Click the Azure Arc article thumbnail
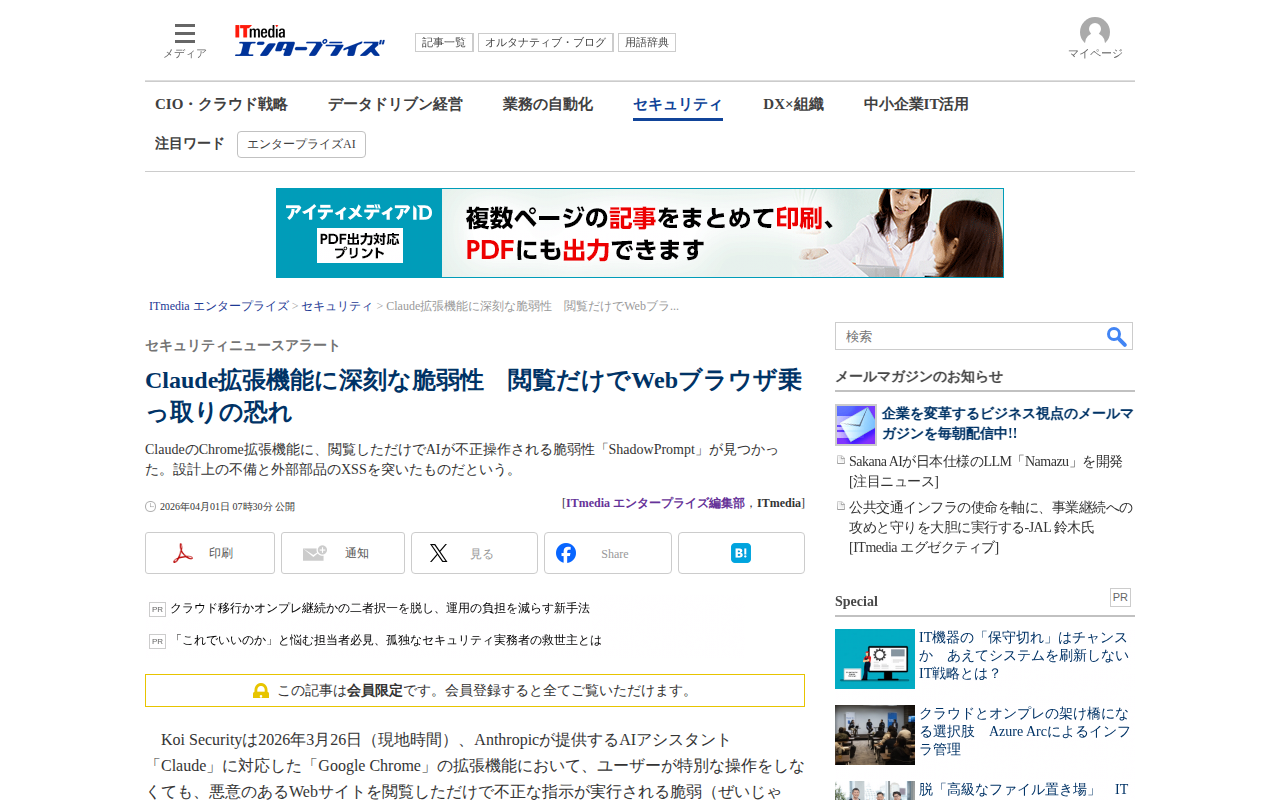The image size is (1280, 800). pyautogui.click(x=875, y=735)
